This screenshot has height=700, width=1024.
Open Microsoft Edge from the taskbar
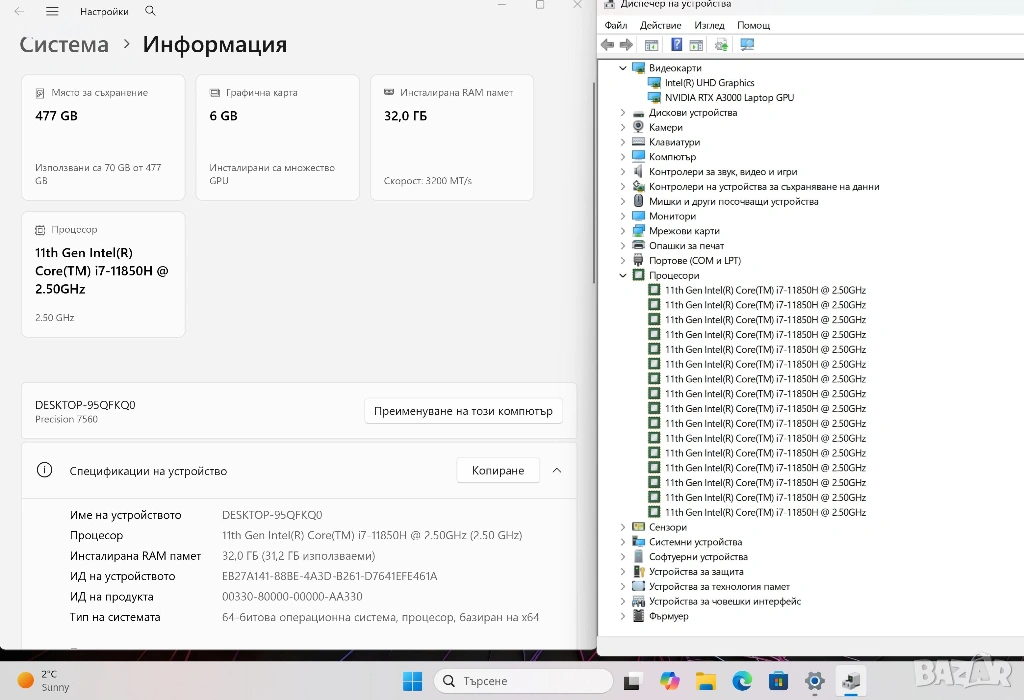point(741,681)
